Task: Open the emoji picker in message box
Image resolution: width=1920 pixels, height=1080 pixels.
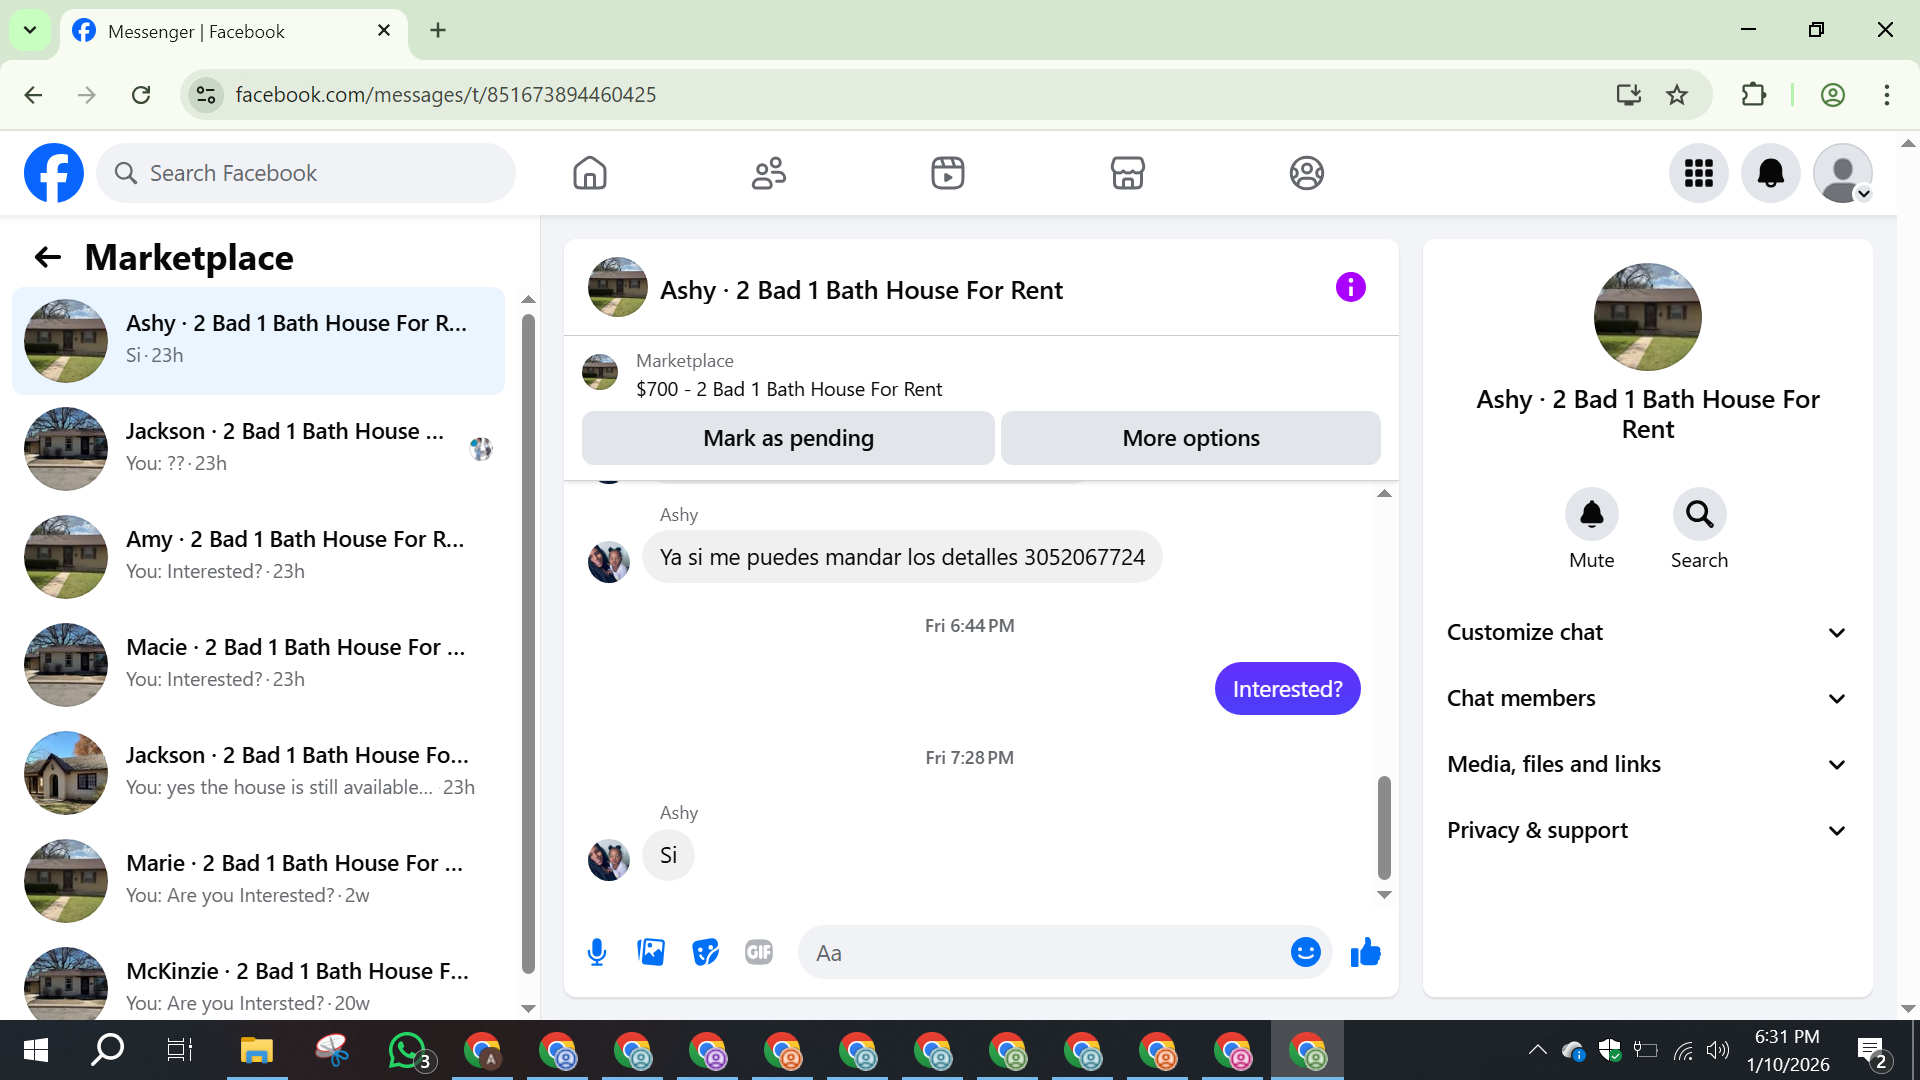Action: 1305,952
